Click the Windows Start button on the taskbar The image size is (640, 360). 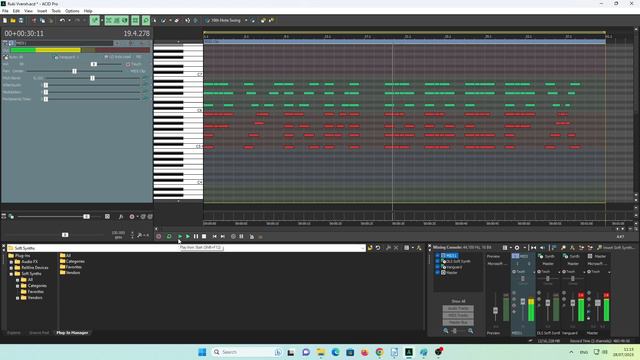click(202, 352)
